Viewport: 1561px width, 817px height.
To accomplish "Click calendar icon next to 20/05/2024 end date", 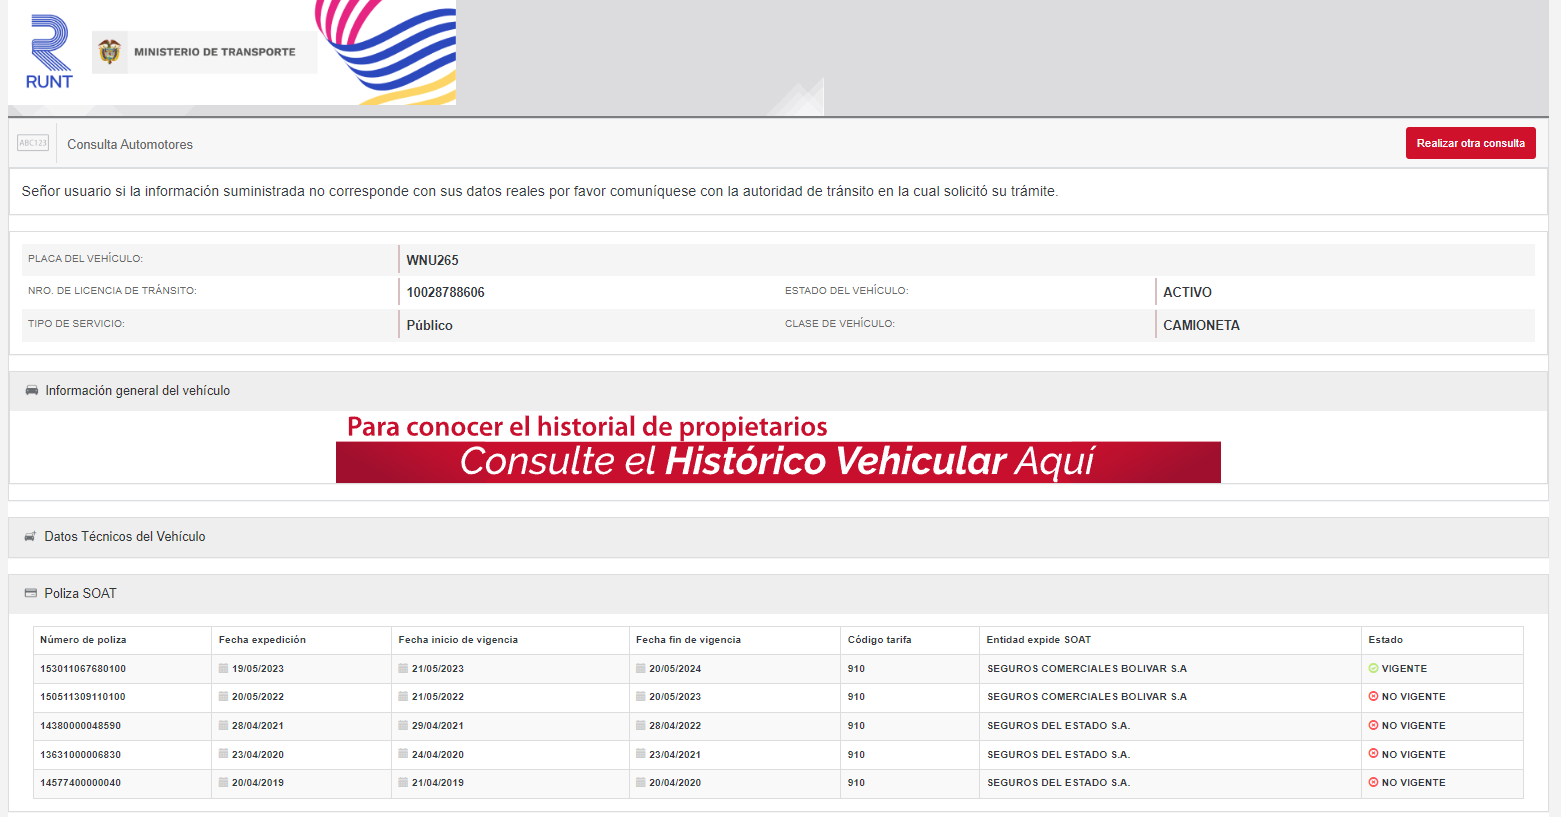I will click(x=641, y=669).
